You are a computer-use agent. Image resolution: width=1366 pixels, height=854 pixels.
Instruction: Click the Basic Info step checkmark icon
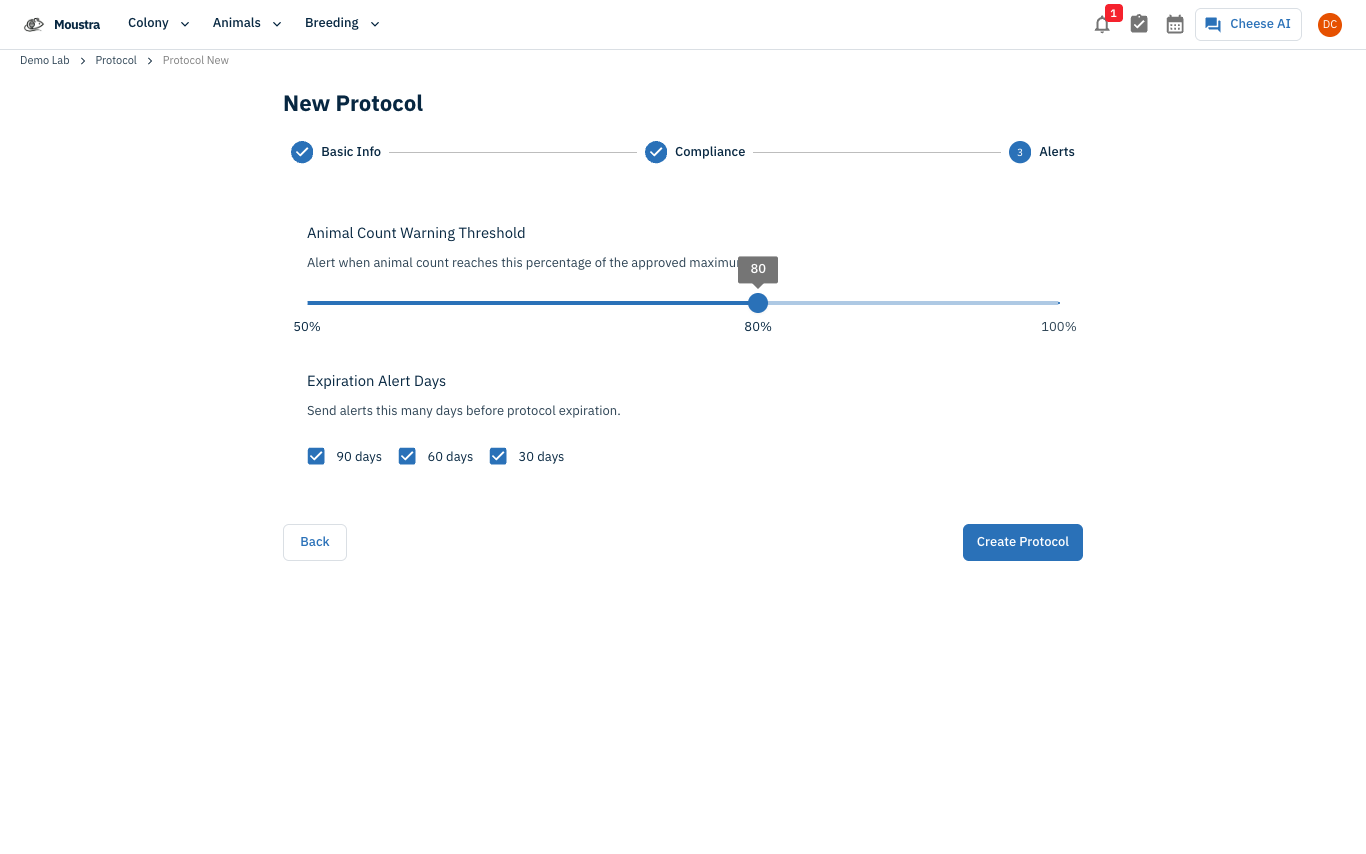(x=302, y=152)
